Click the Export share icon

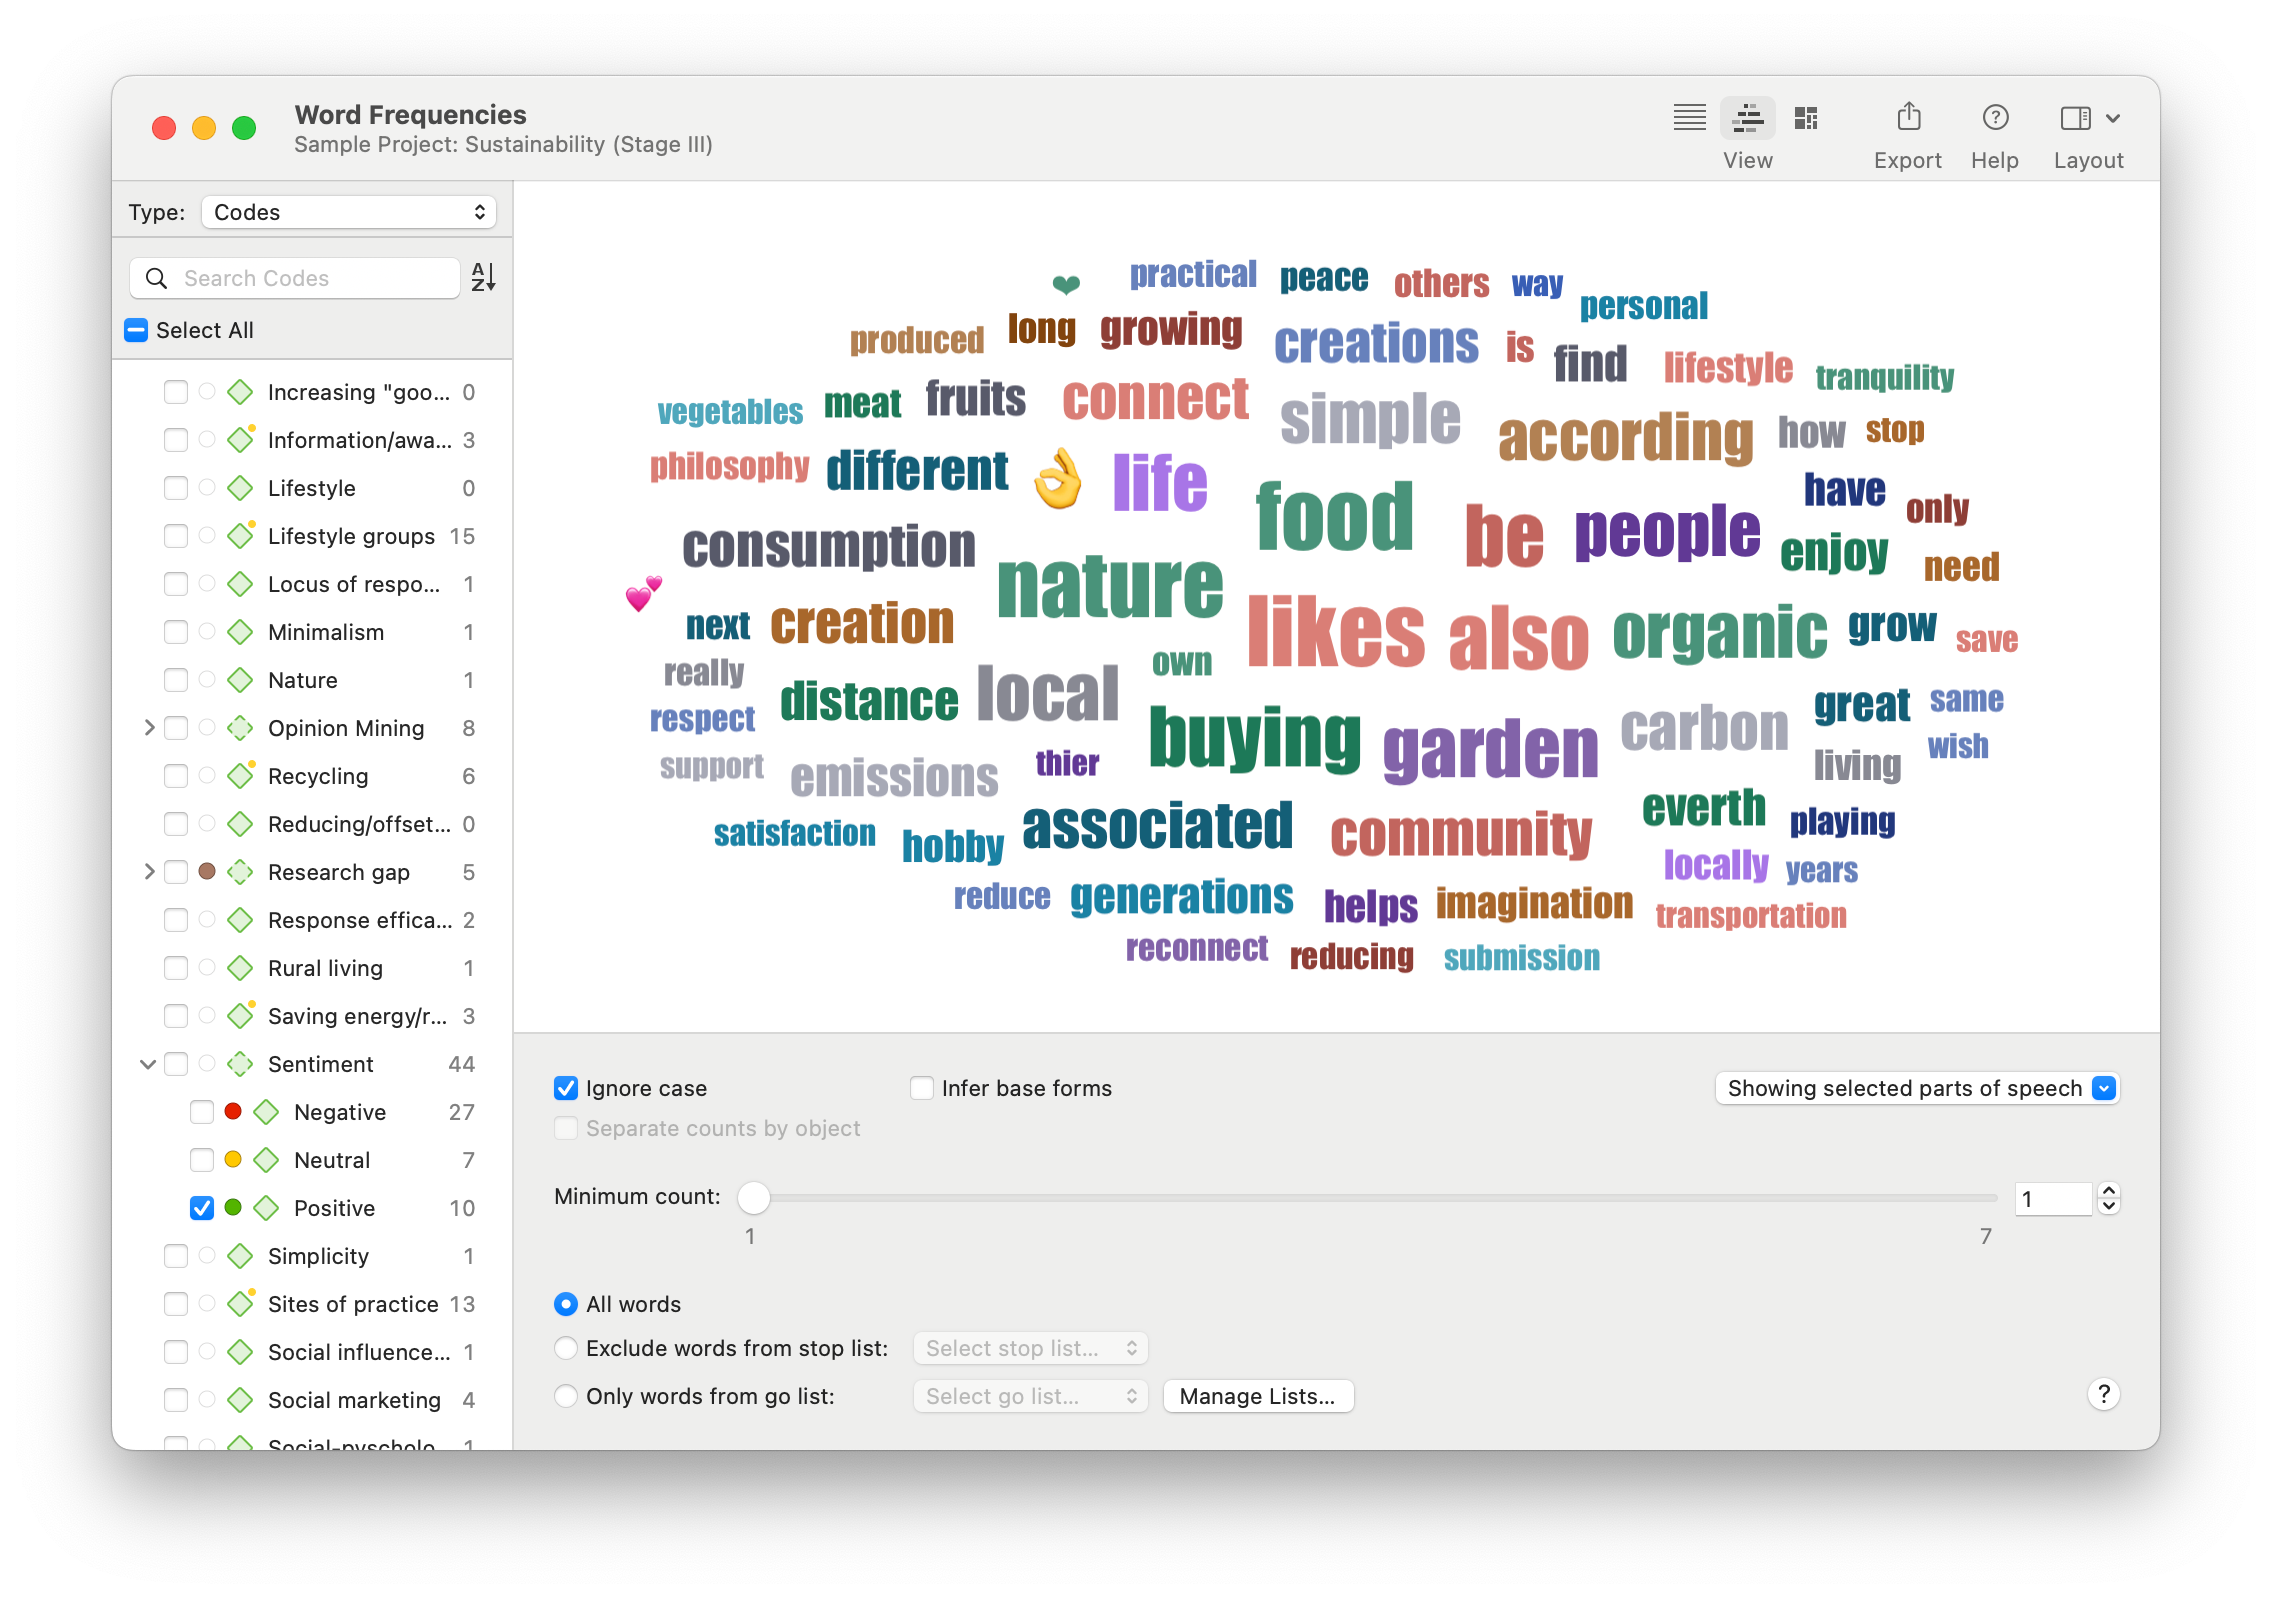click(1908, 118)
